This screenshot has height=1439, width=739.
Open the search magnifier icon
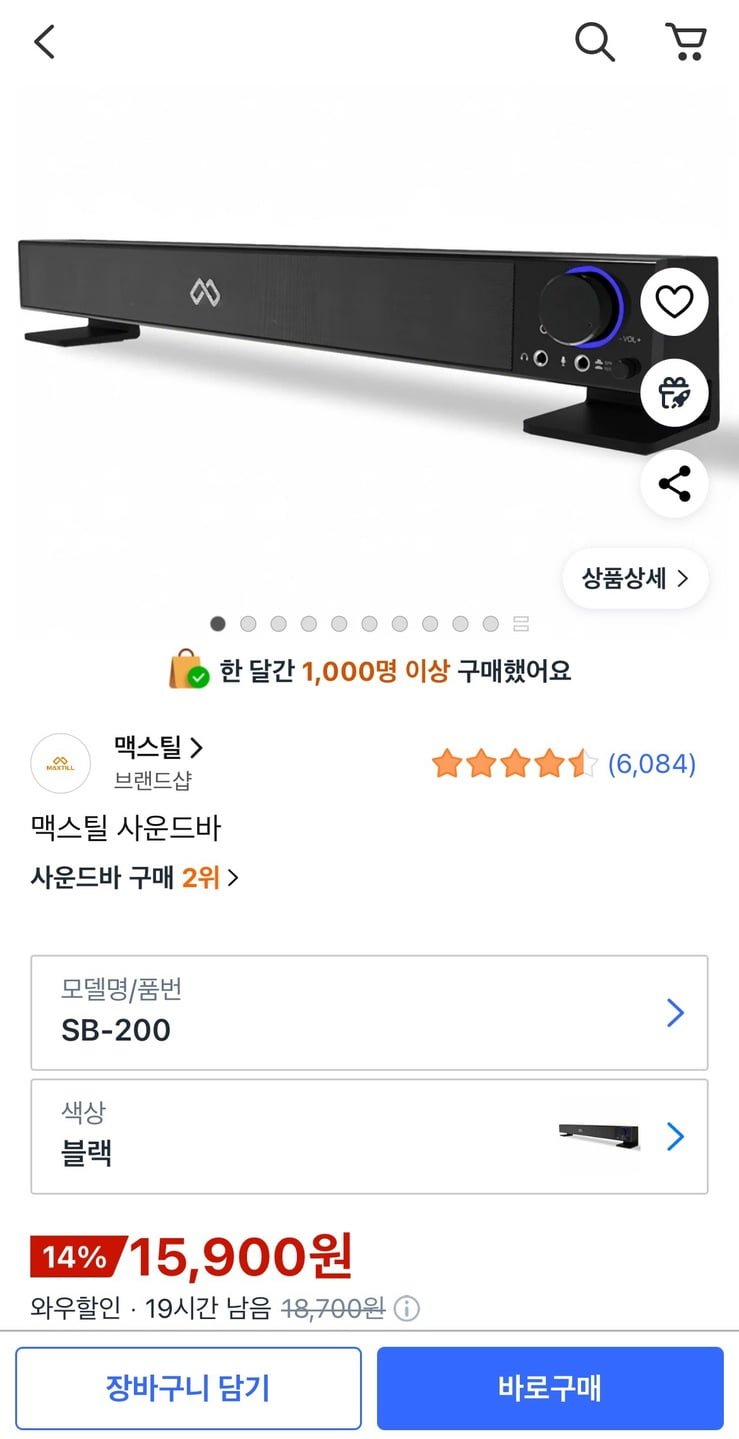(x=594, y=42)
